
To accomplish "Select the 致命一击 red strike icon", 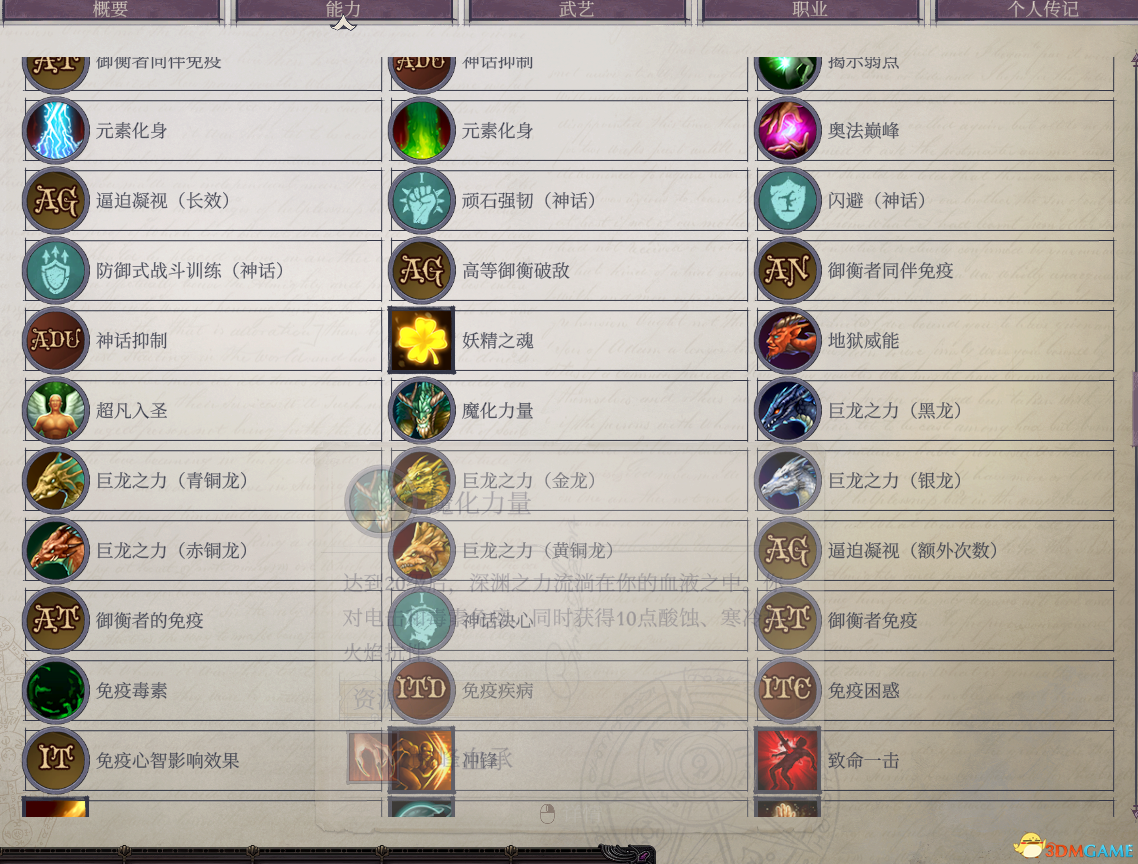I will 787,760.
